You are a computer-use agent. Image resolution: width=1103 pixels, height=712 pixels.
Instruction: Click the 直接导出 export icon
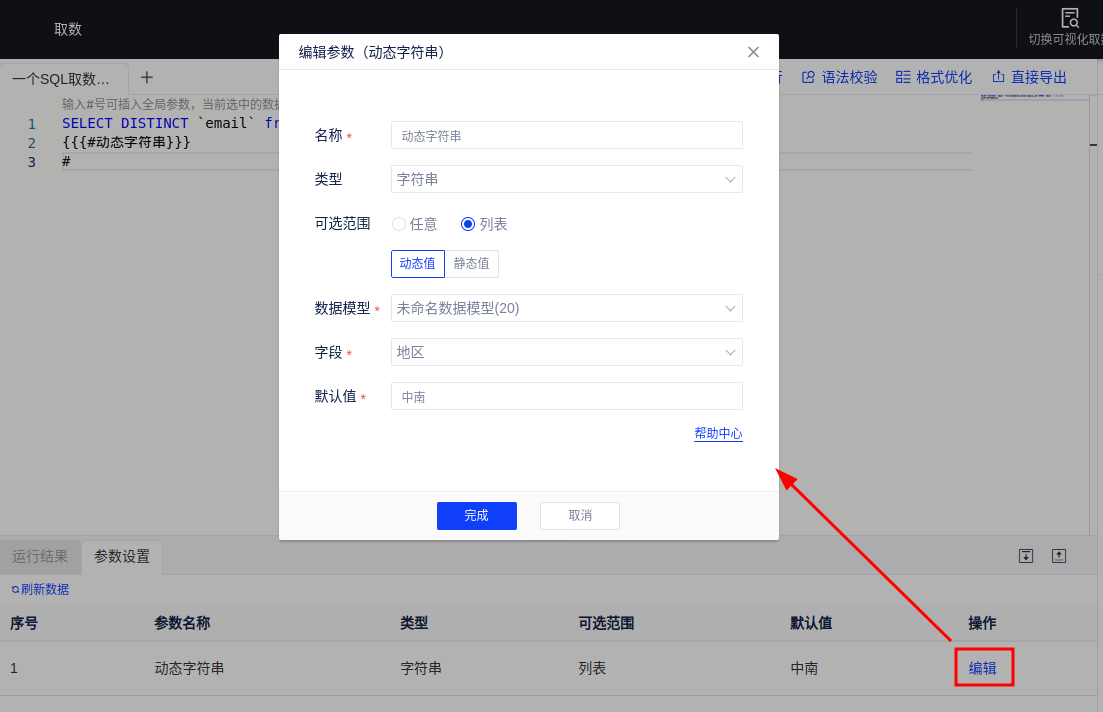pos(998,77)
